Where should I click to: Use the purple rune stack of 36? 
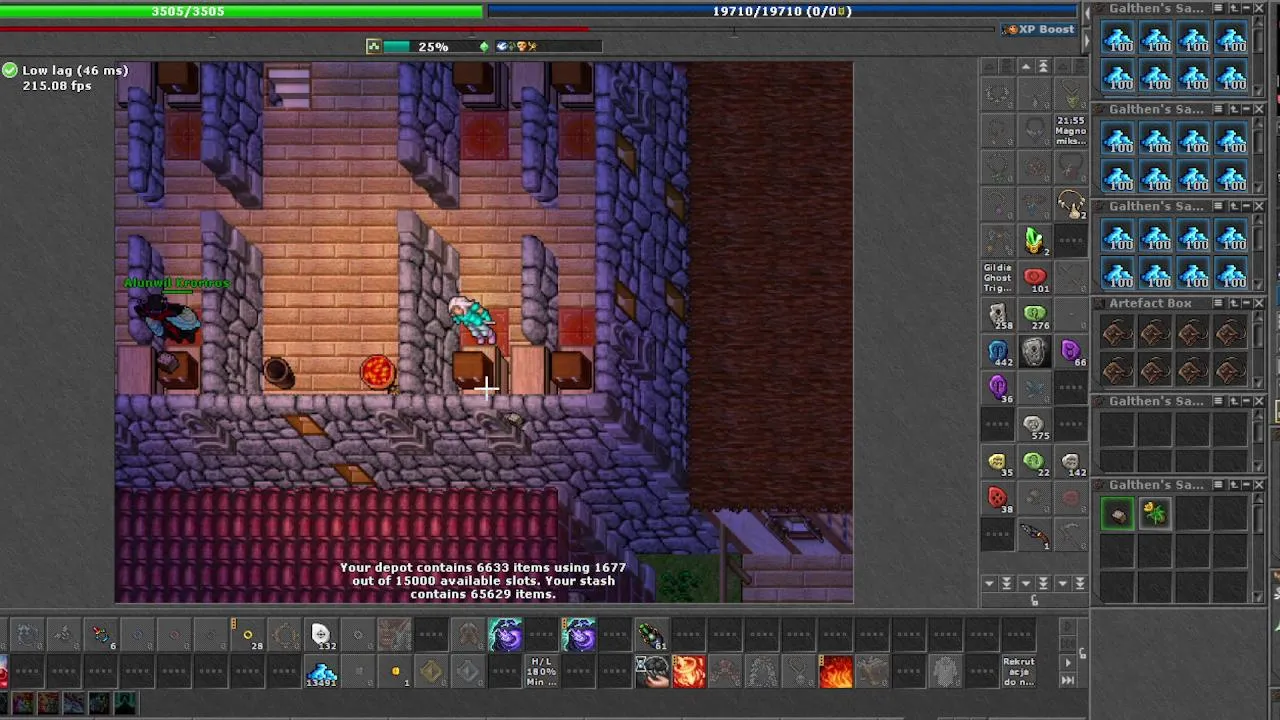(998, 388)
